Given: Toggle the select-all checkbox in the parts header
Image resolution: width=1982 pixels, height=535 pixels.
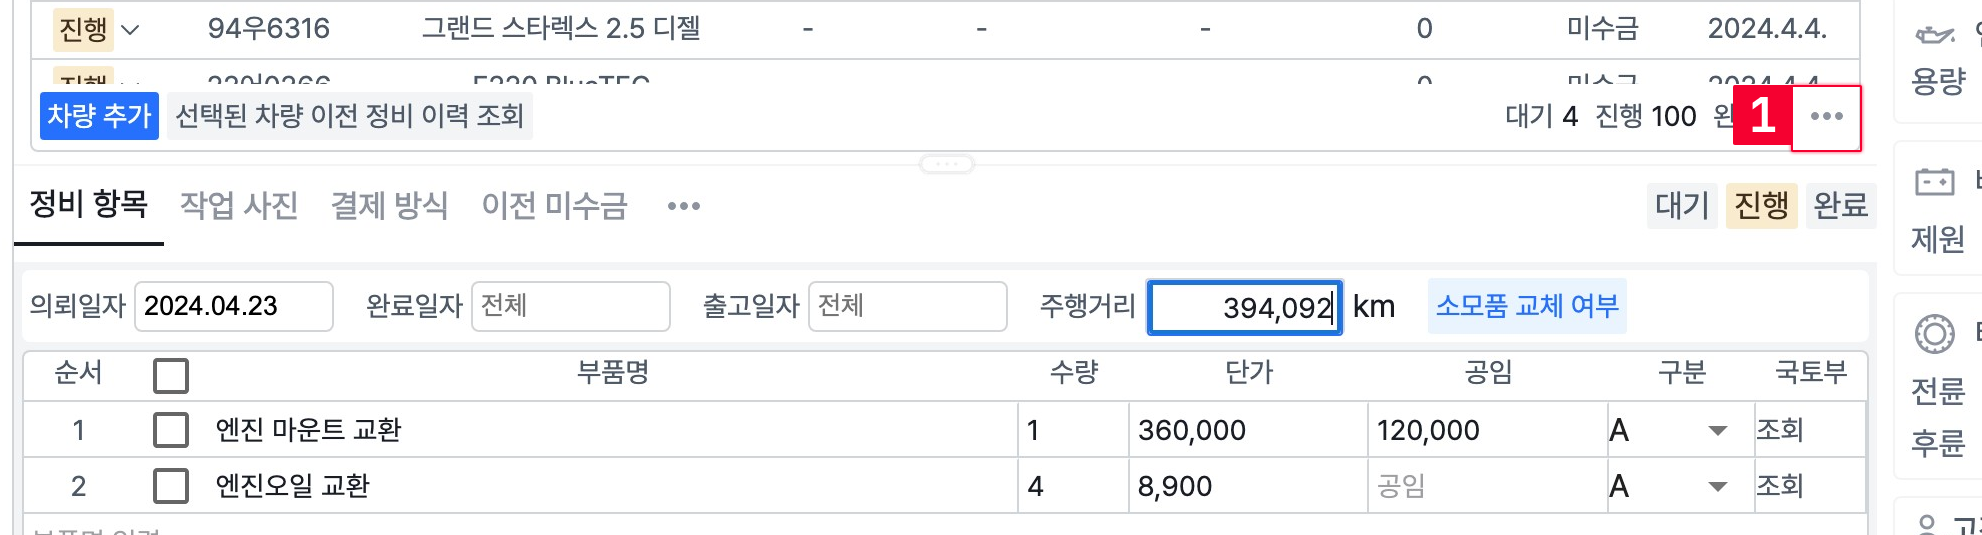Looking at the screenshot, I should coord(171,376).
